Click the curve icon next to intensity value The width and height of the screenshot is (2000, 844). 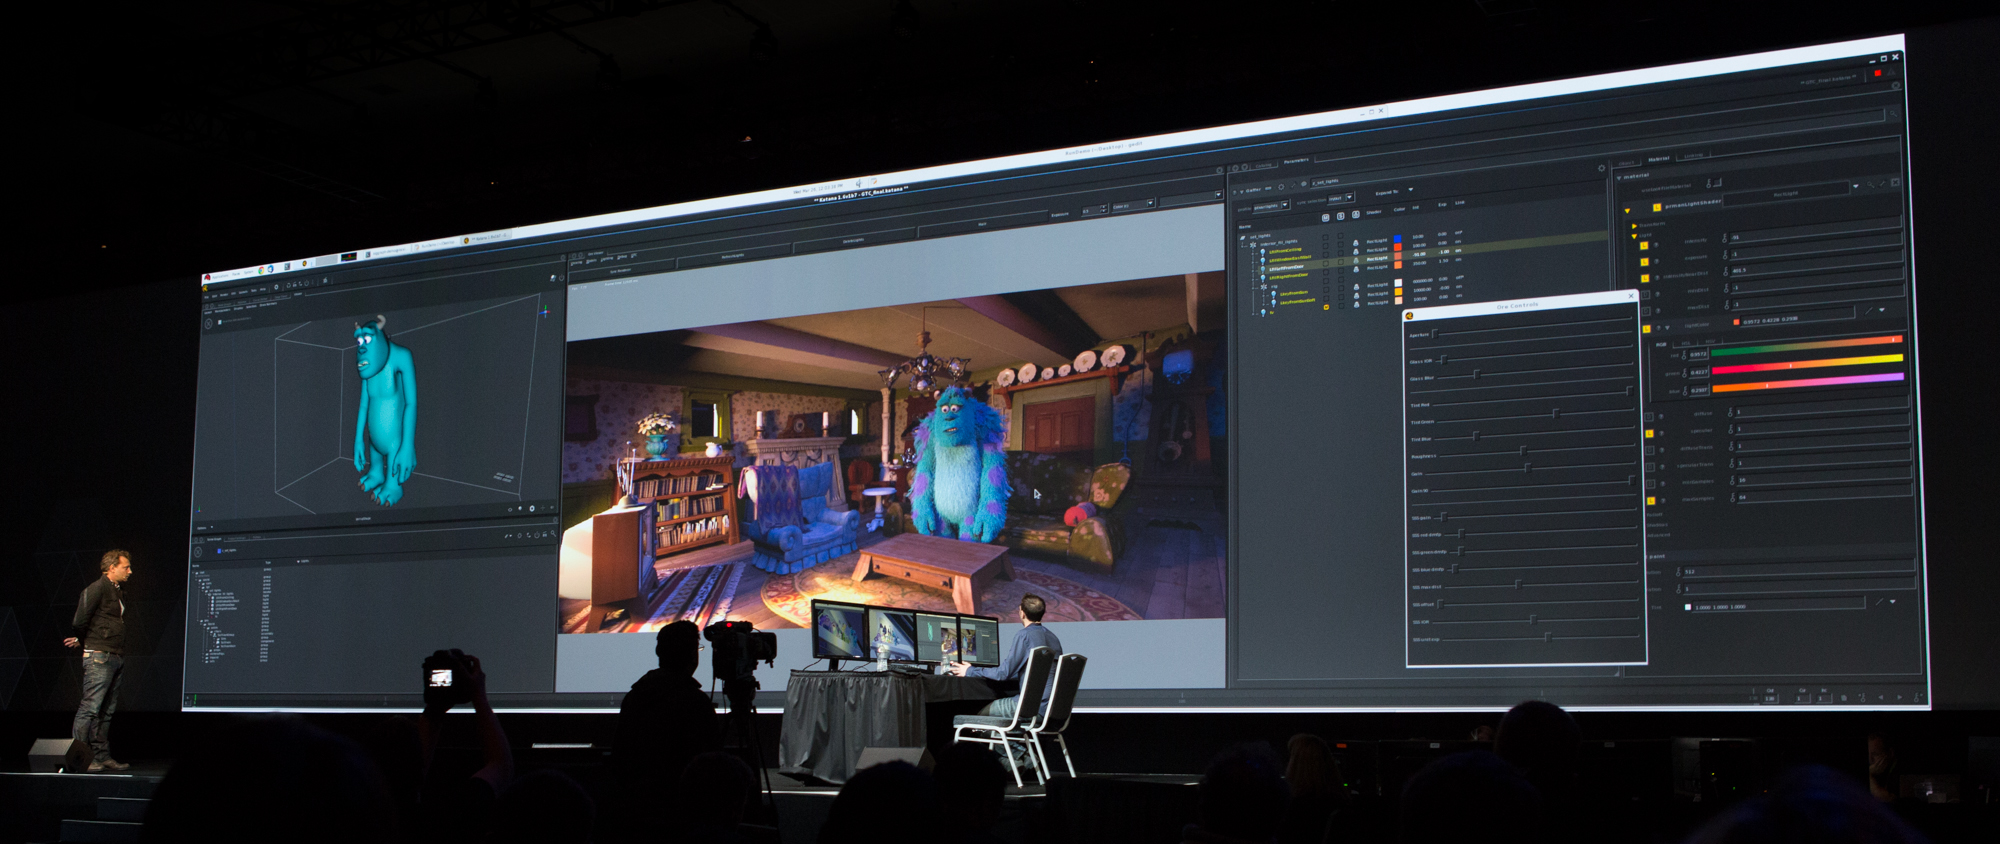[x=1724, y=238]
